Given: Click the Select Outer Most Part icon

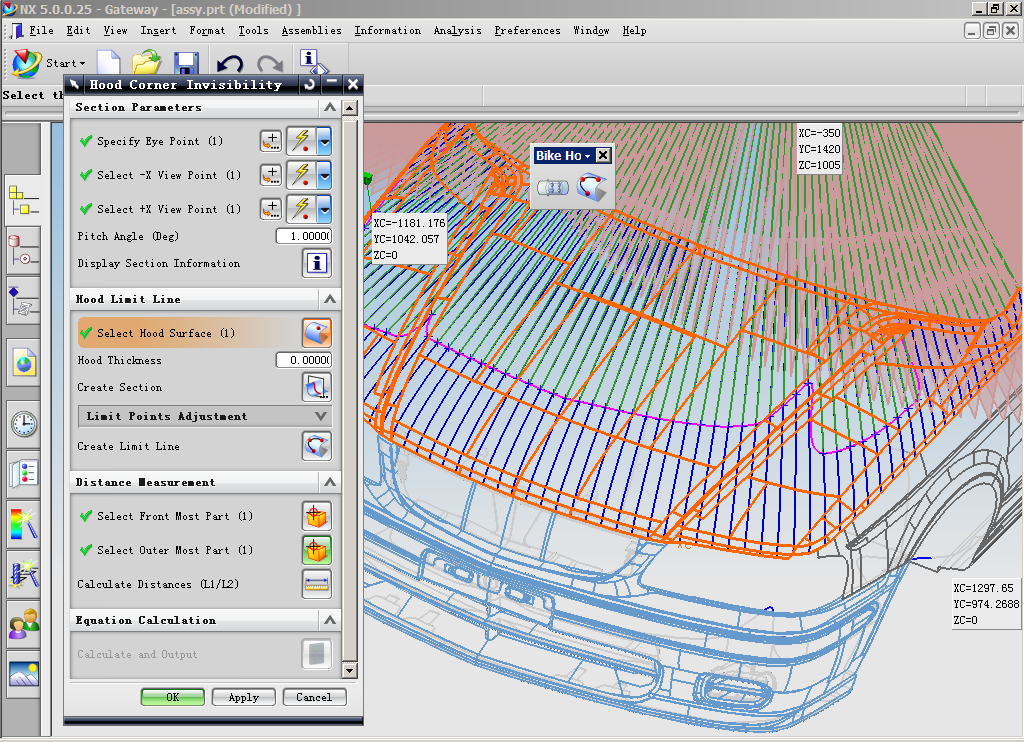Looking at the screenshot, I should click(x=317, y=550).
